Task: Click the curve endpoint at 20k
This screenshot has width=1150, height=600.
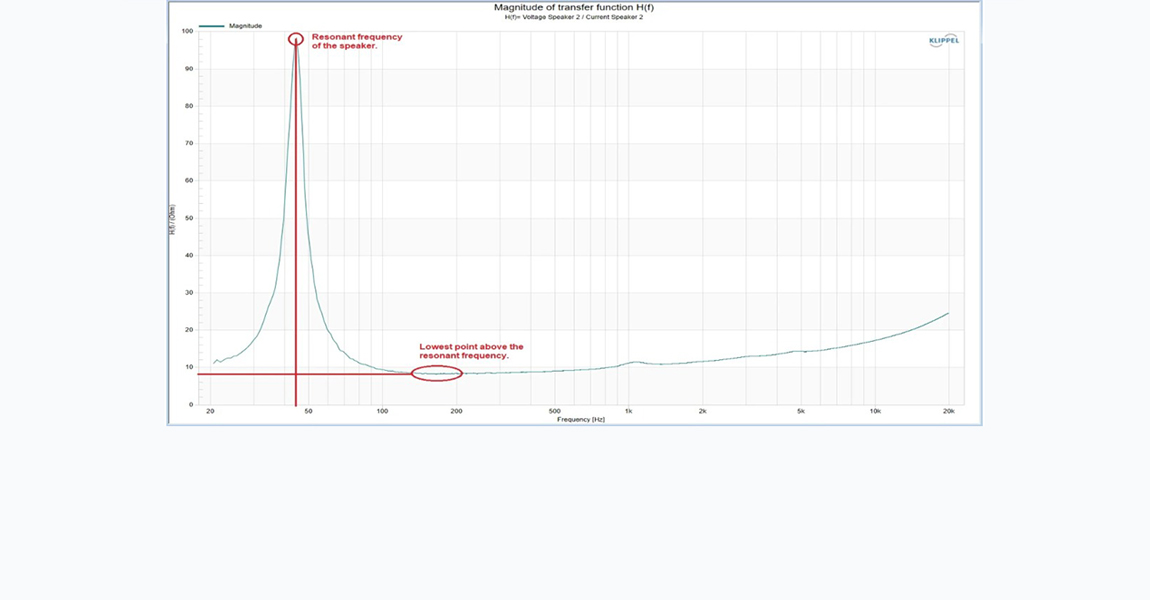Action: [947, 313]
